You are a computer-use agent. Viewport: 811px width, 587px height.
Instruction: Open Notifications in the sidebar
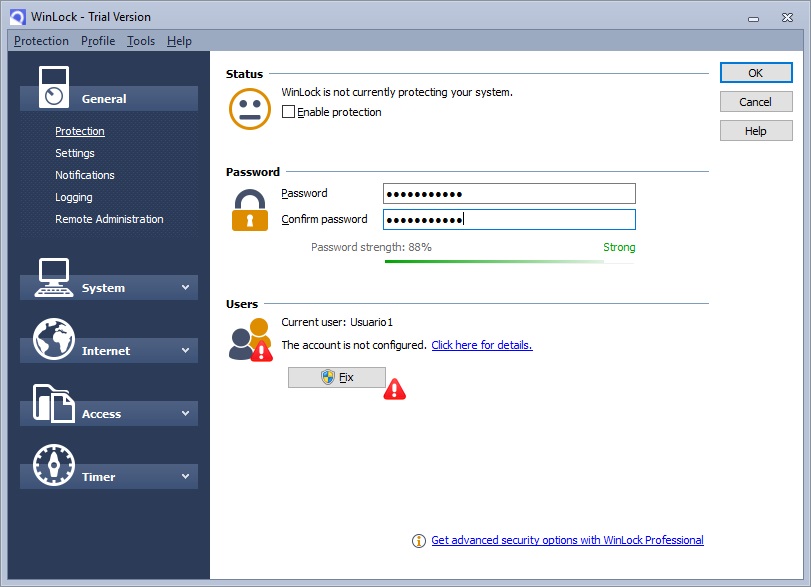coord(85,175)
